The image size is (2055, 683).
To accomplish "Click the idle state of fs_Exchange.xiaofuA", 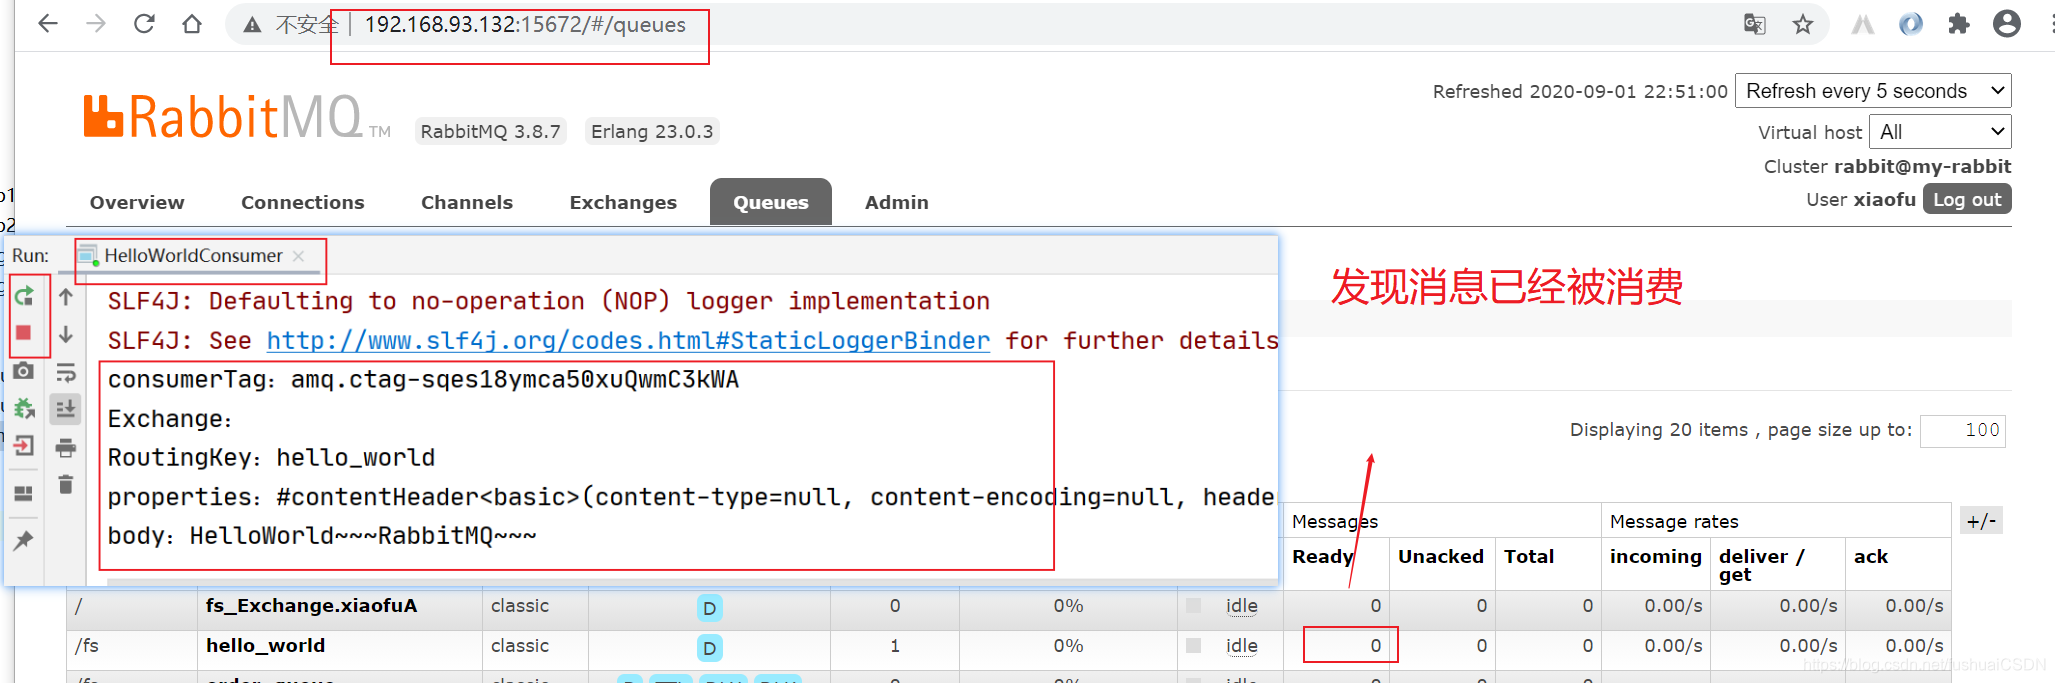I will coord(1241,606).
